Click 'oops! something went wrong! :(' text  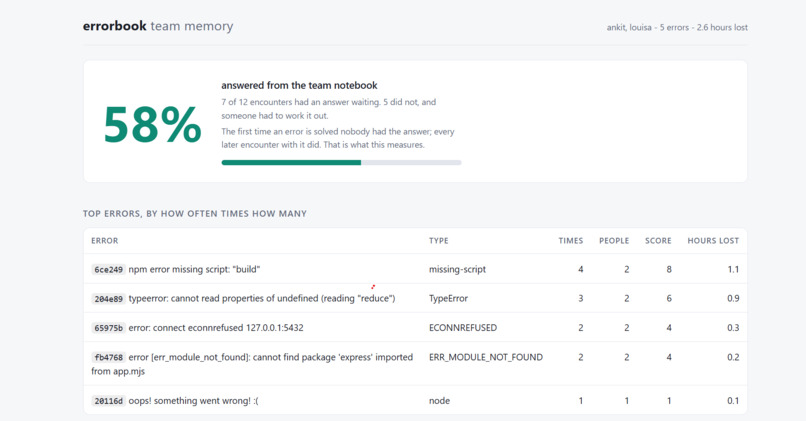pyautogui.click(x=193, y=401)
